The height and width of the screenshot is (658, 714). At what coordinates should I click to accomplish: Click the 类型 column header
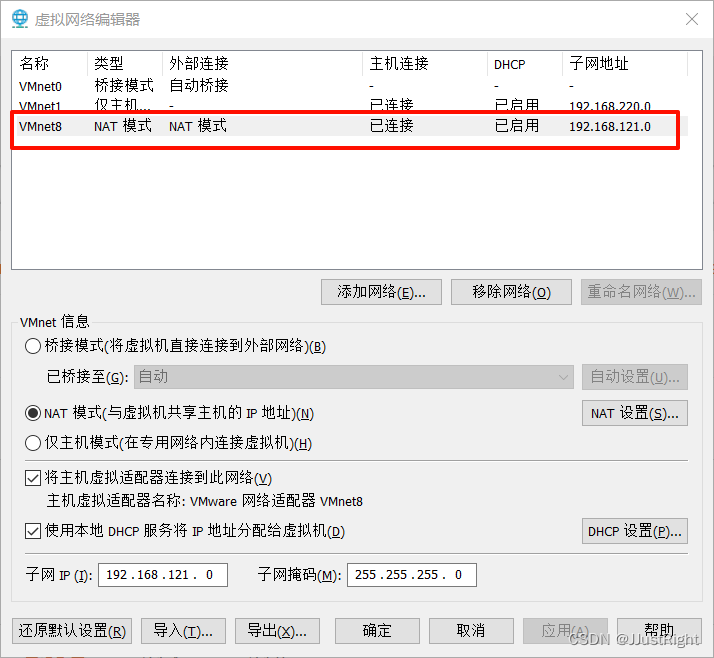point(124,64)
